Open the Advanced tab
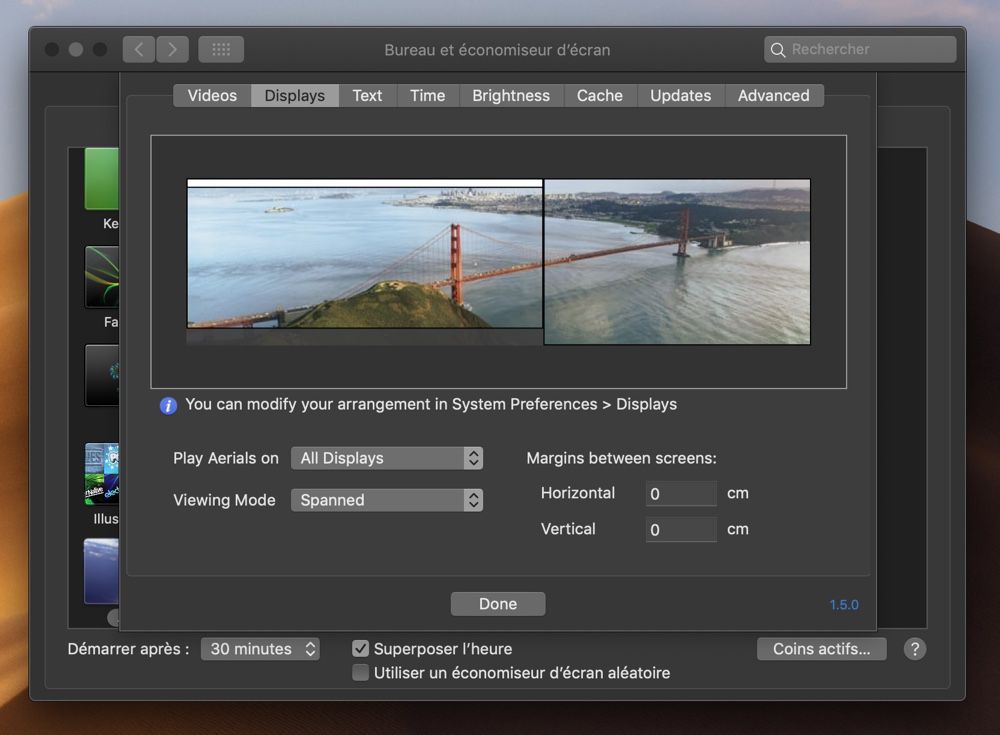Image resolution: width=1000 pixels, height=735 pixels. pyautogui.click(x=774, y=96)
